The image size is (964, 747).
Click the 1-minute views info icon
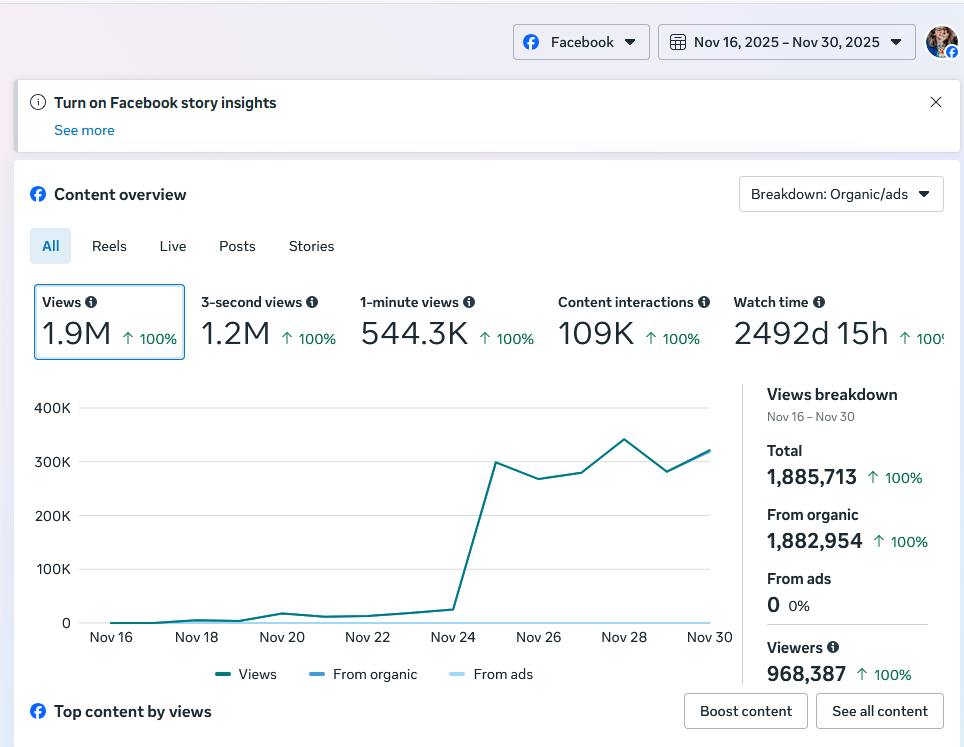click(469, 302)
